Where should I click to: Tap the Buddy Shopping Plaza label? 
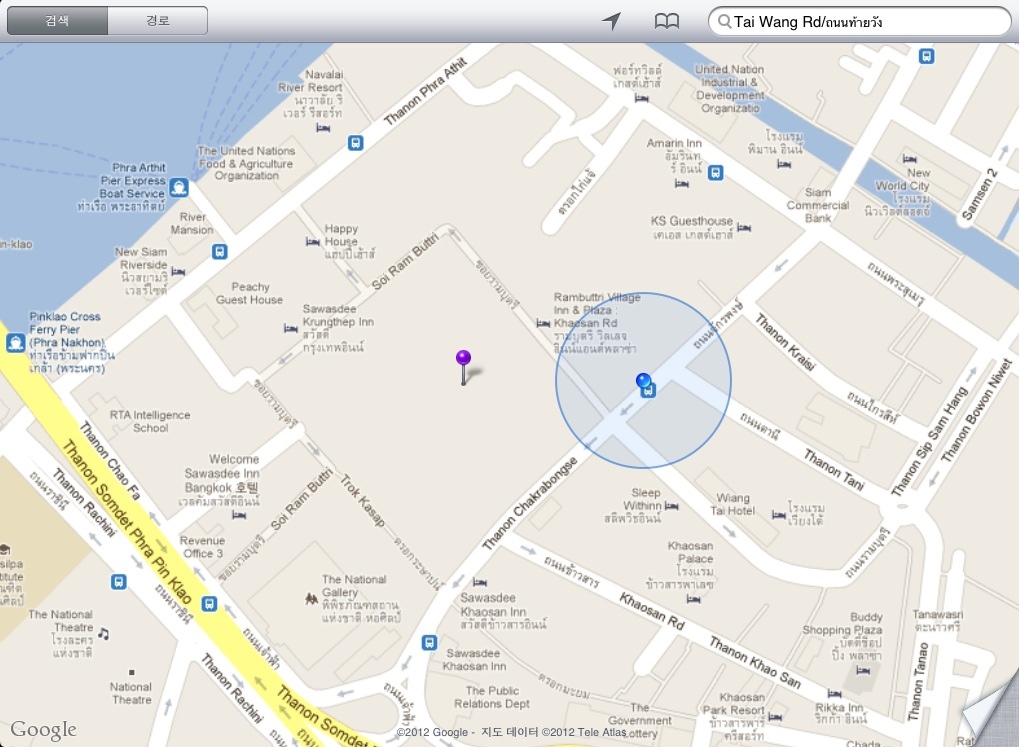(x=842, y=623)
